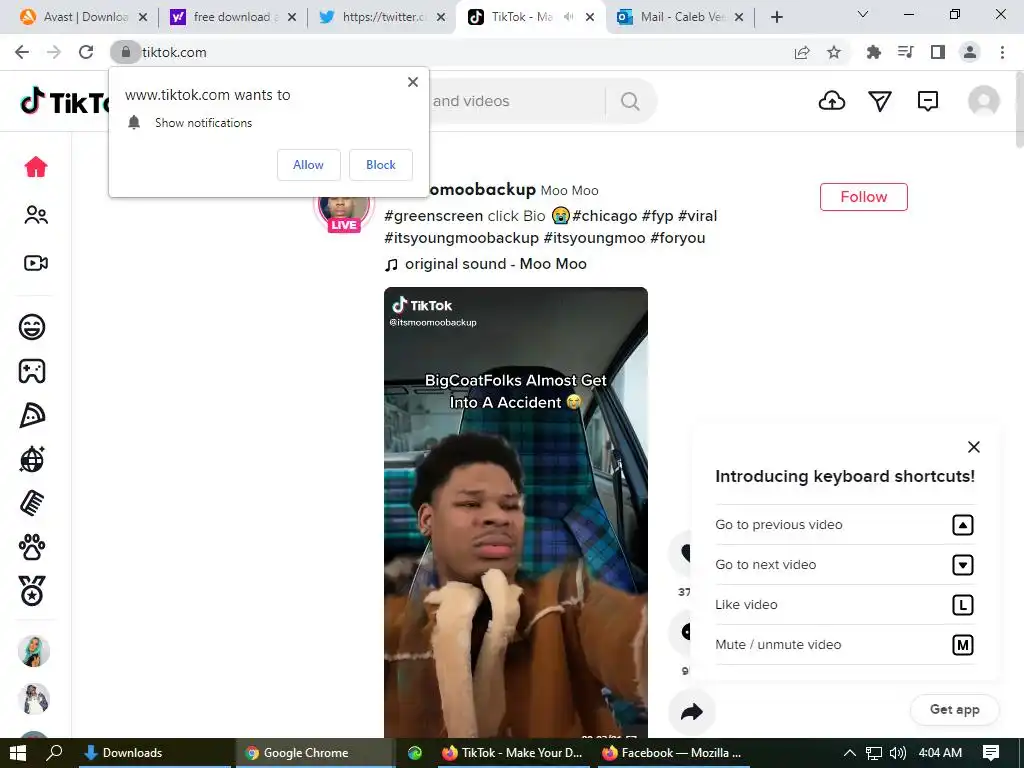Switch to the twitter.com tab
The height and width of the screenshot is (768, 1024).
tap(381, 17)
